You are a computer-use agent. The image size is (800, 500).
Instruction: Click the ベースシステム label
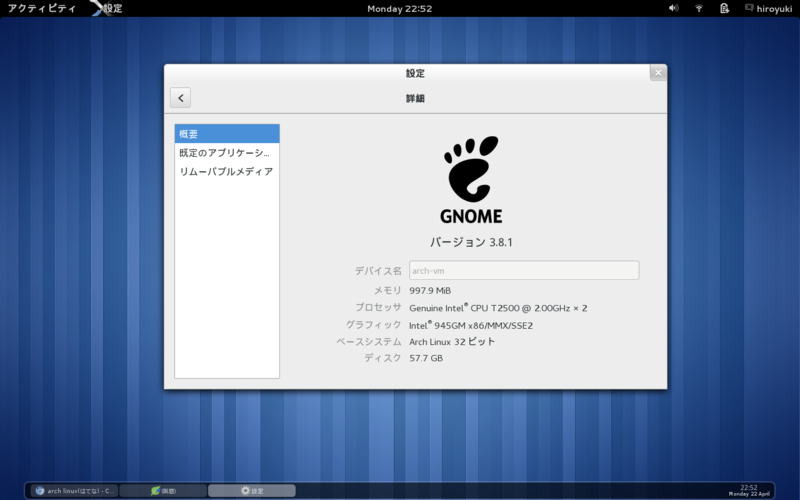coord(369,342)
